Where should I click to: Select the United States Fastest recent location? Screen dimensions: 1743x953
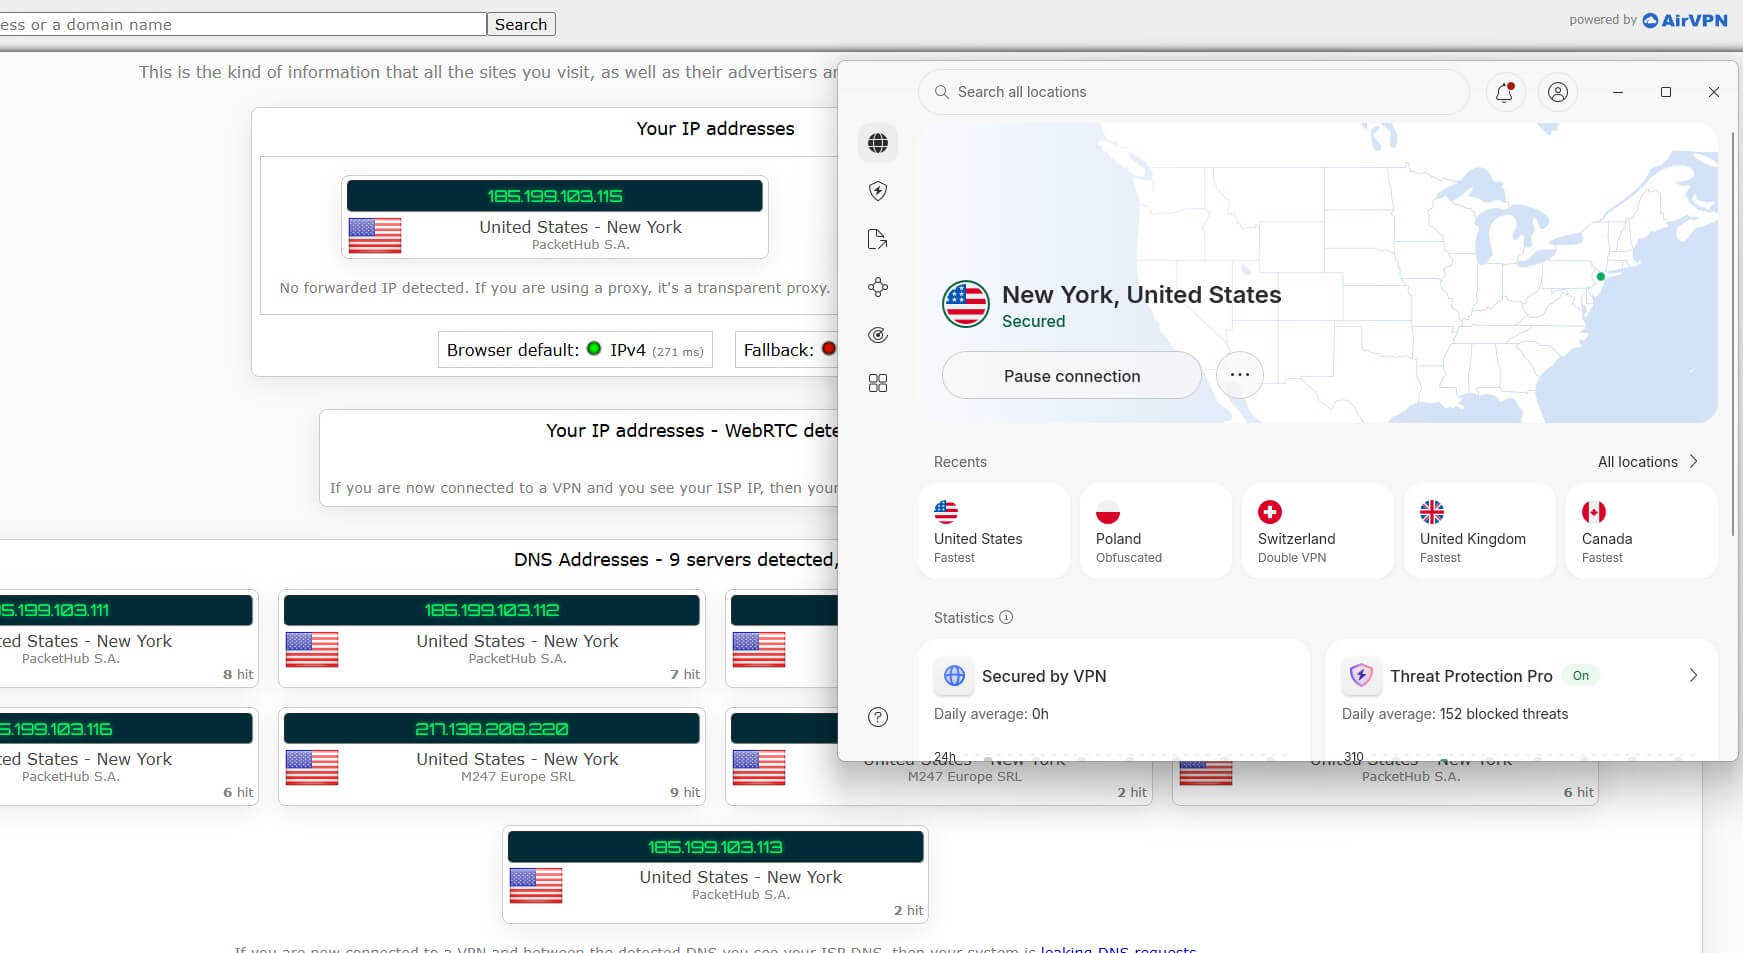[x=994, y=531]
